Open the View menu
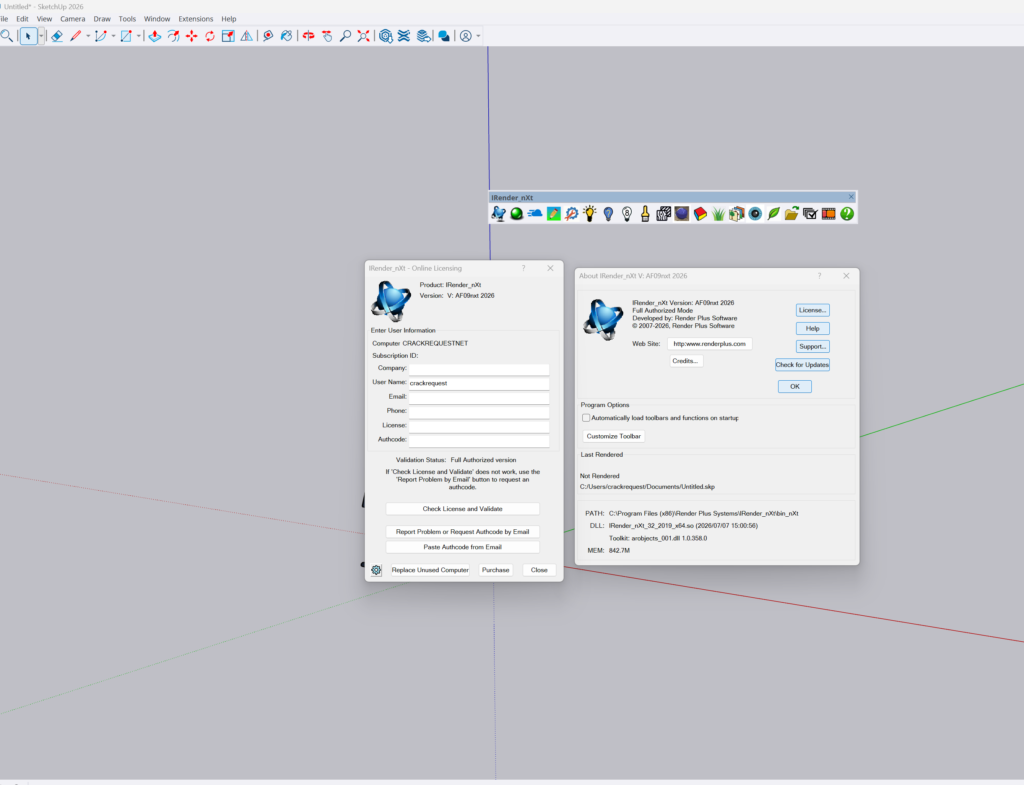Image resolution: width=1024 pixels, height=785 pixels. coord(44,19)
